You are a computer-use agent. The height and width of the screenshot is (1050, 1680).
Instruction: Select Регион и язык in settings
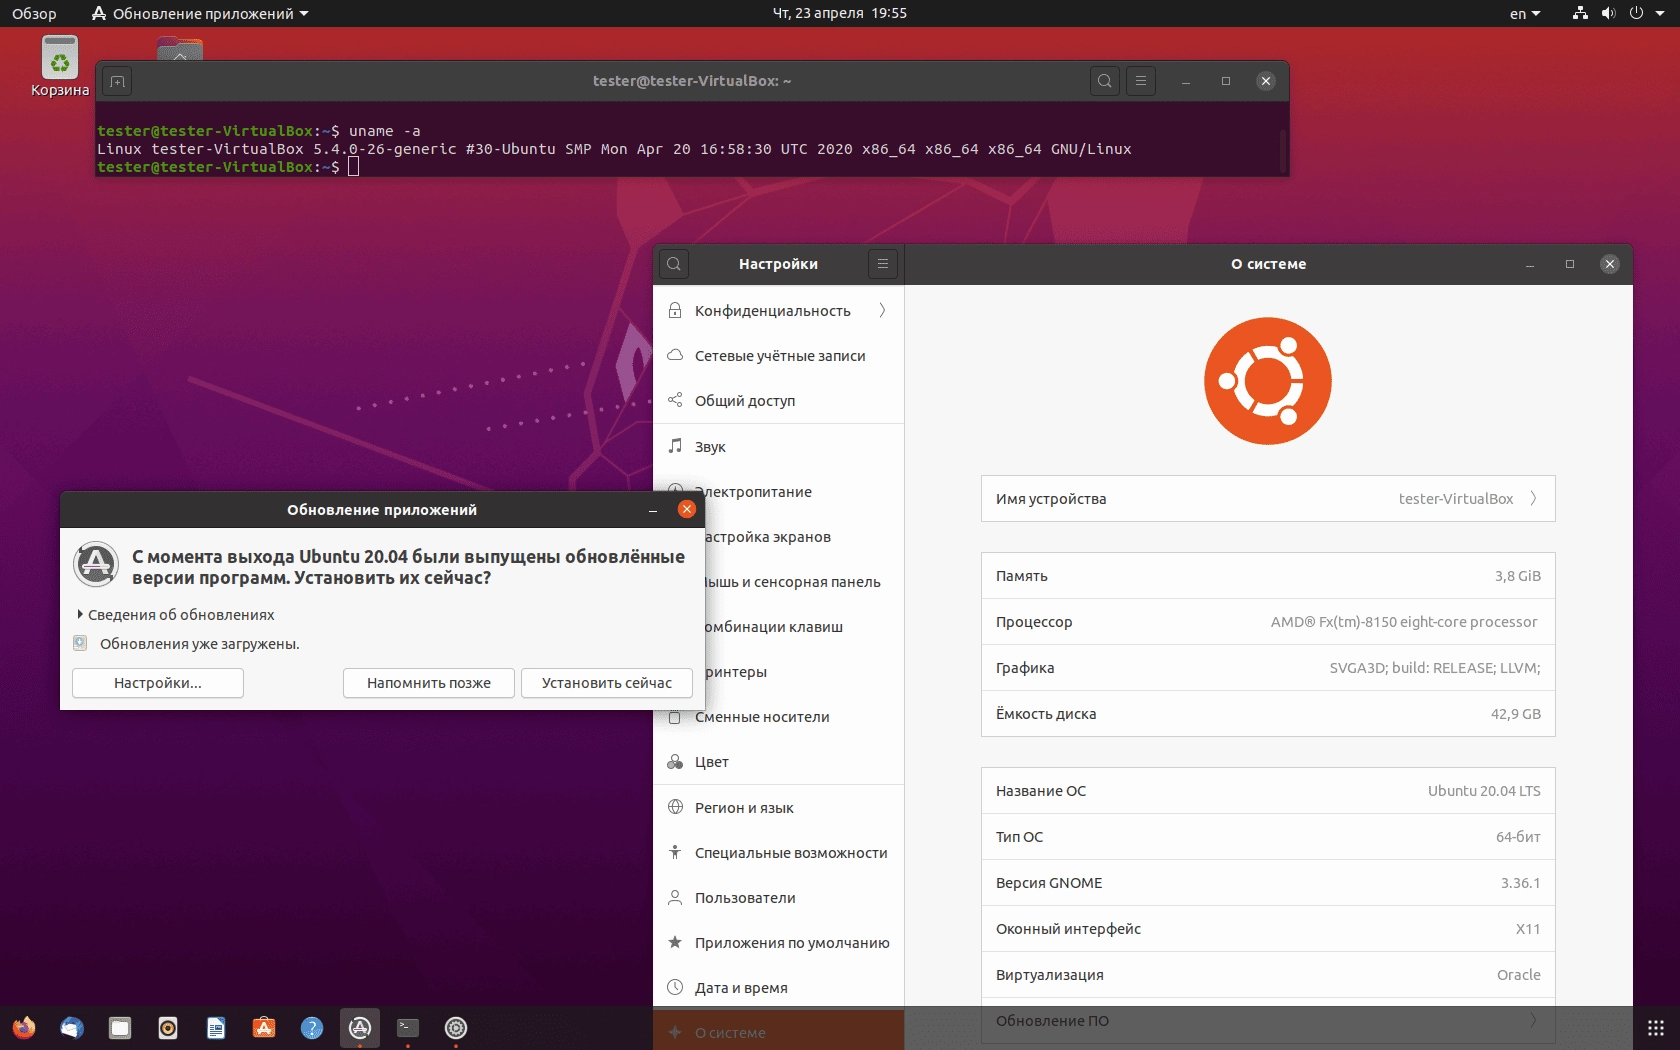pos(778,808)
